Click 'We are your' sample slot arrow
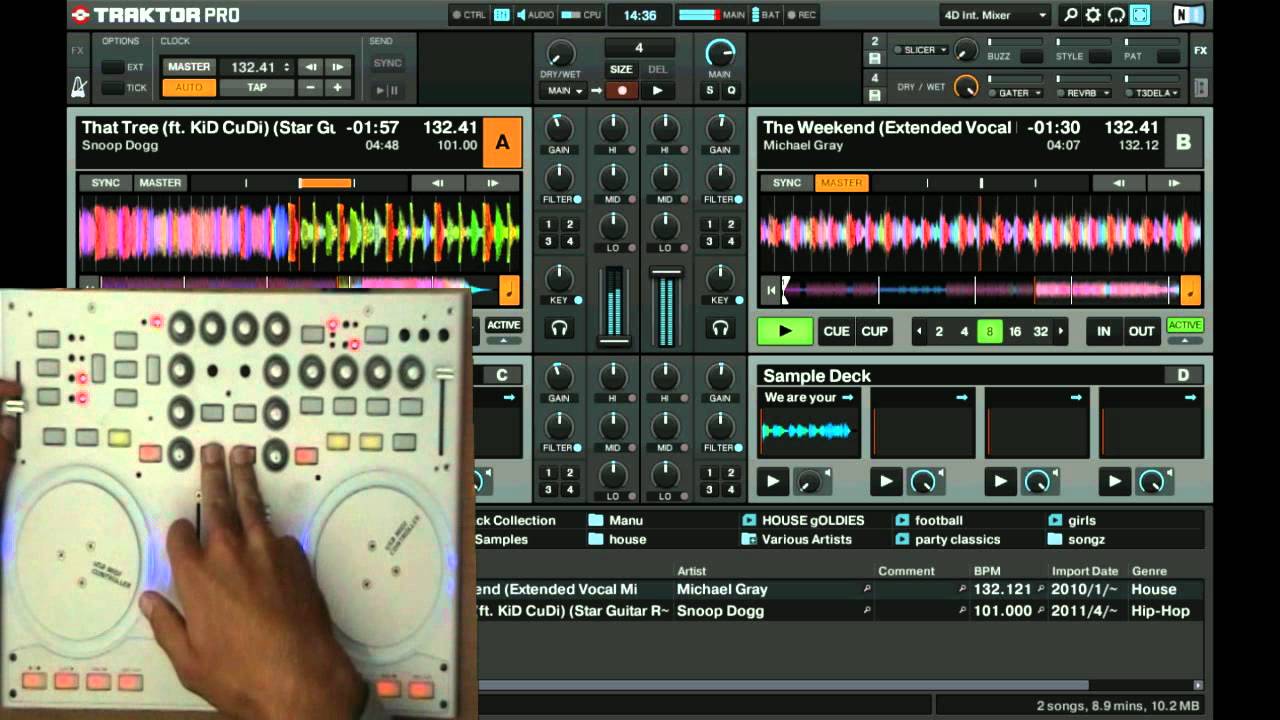This screenshot has width=1280, height=720. [x=847, y=397]
